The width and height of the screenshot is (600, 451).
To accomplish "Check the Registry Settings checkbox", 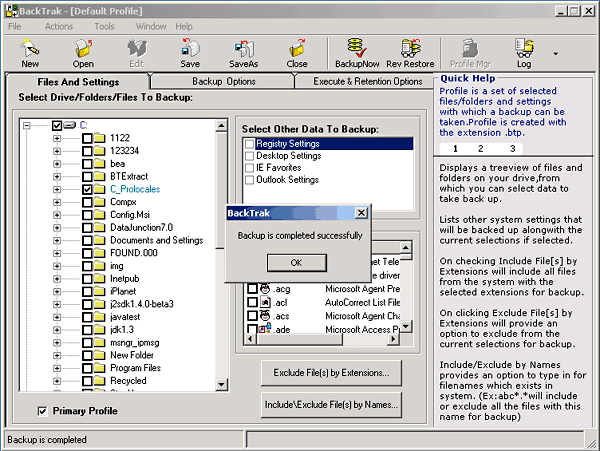I will (x=249, y=144).
